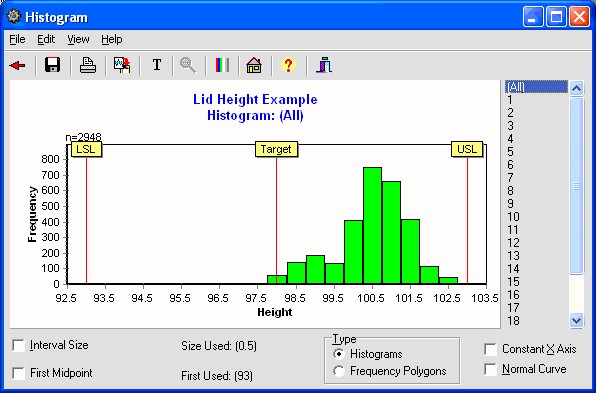The width and height of the screenshot is (596, 393).
Task: Click the Size Used: (0.5) text
Action: (x=219, y=346)
